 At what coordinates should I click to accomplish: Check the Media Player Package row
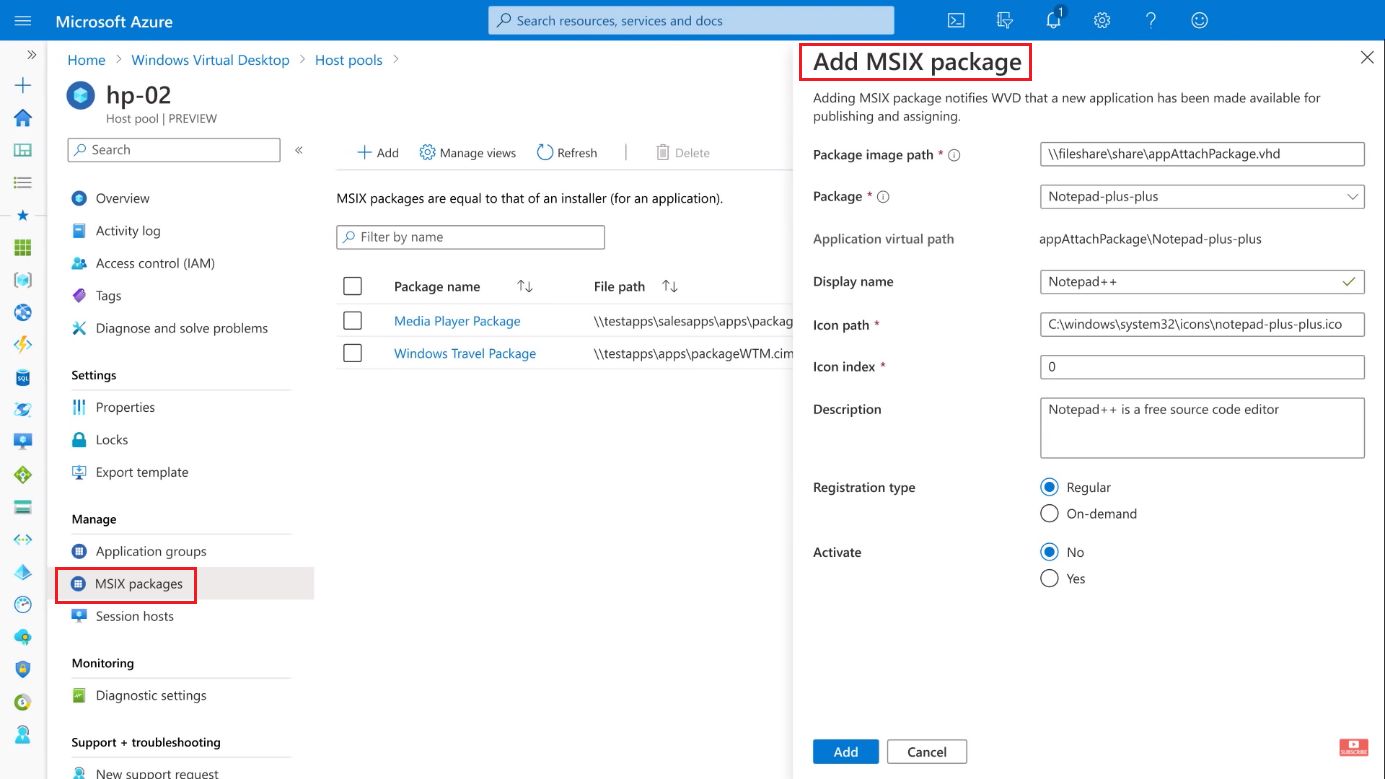pyautogui.click(x=352, y=321)
